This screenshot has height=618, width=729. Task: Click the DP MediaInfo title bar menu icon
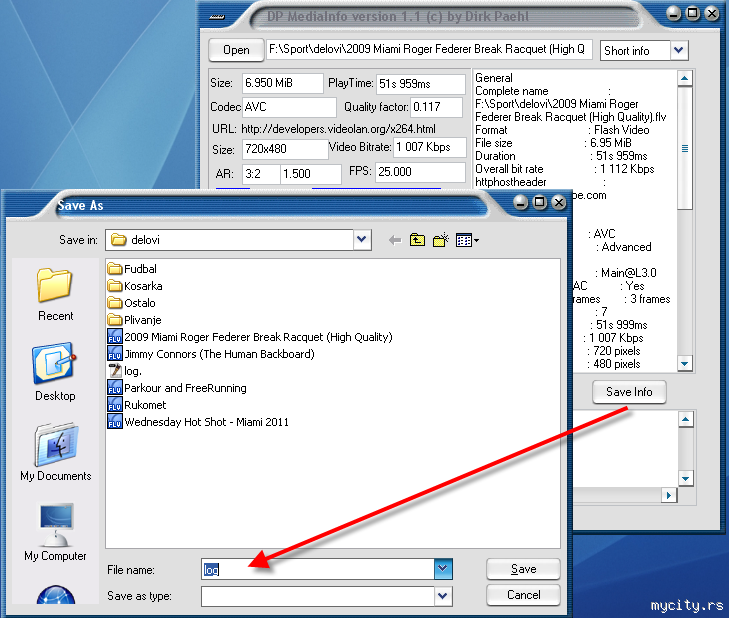(x=217, y=17)
